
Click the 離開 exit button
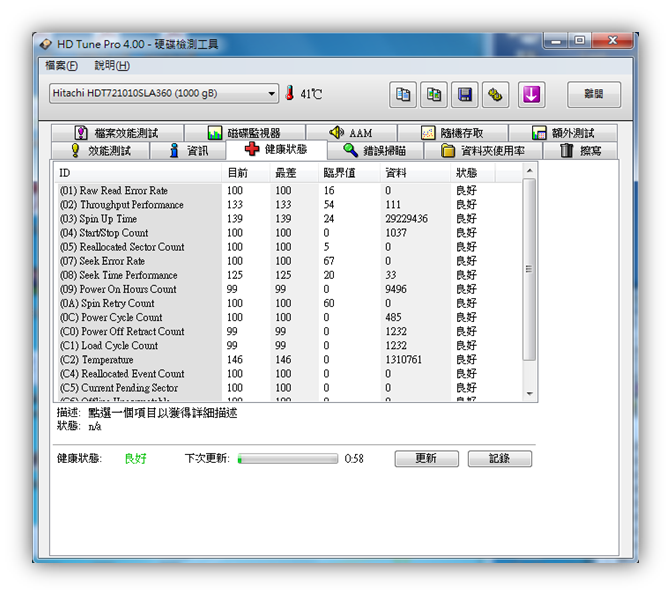(594, 94)
